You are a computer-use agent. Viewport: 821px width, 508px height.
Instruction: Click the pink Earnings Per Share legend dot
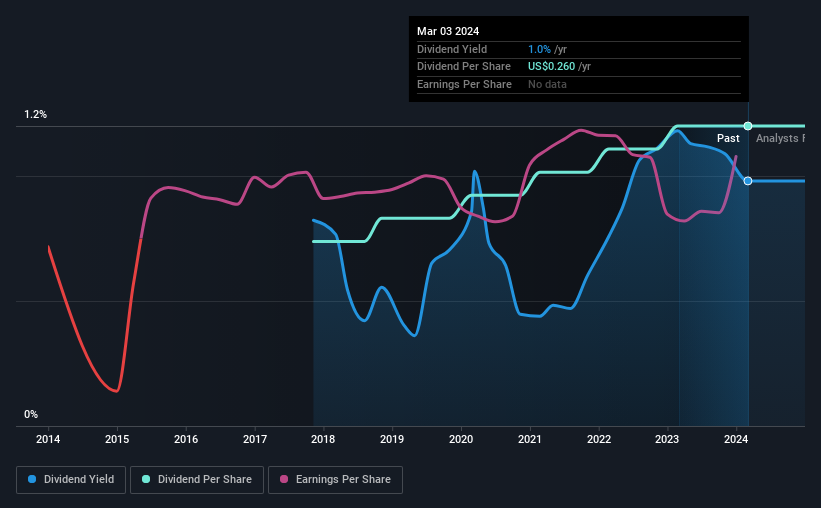[284, 479]
